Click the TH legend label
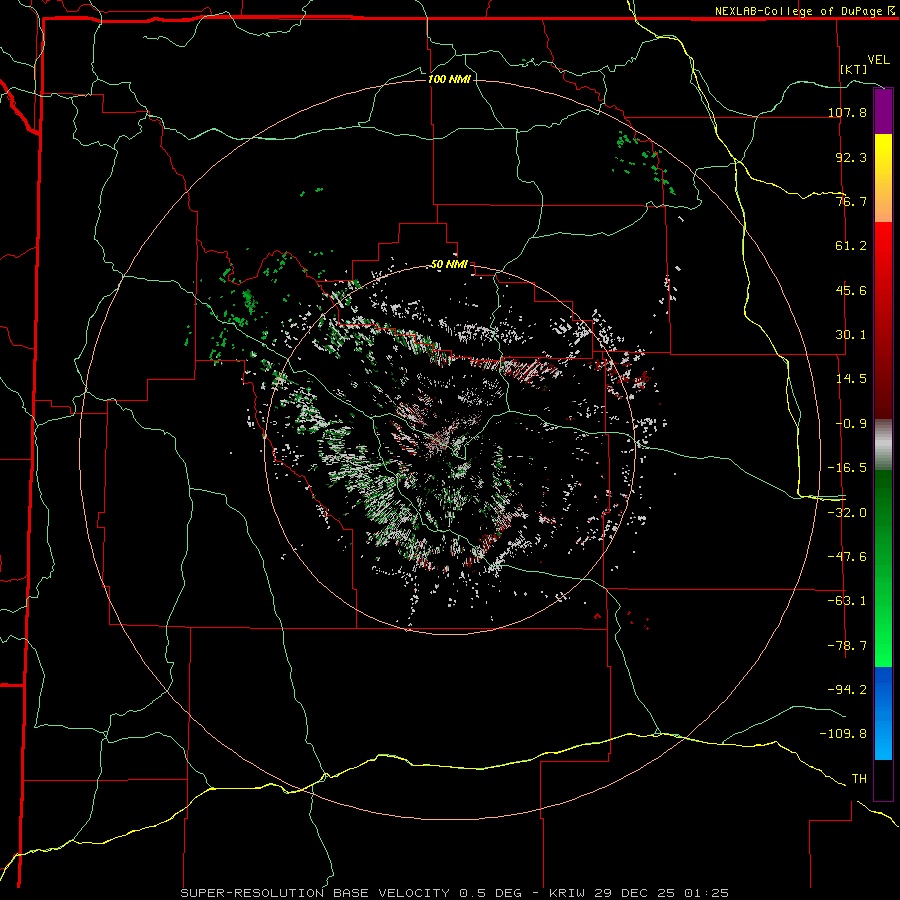 coord(859,779)
